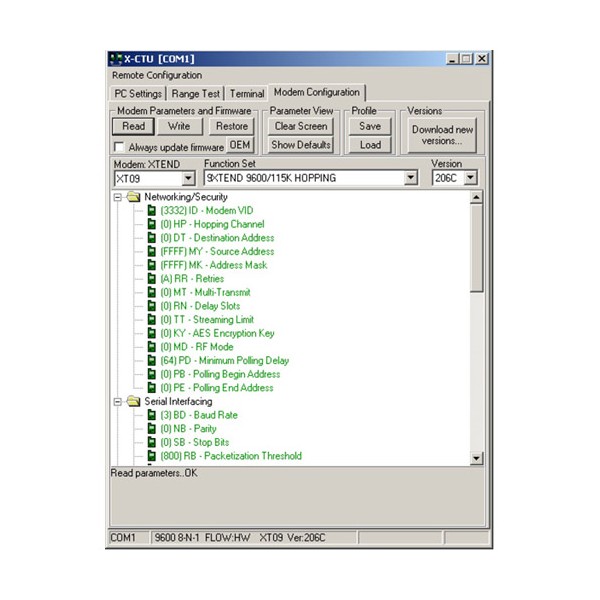
Task: Select (FFFF) MK - Address Mask text
Action: click(x=214, y=265)
